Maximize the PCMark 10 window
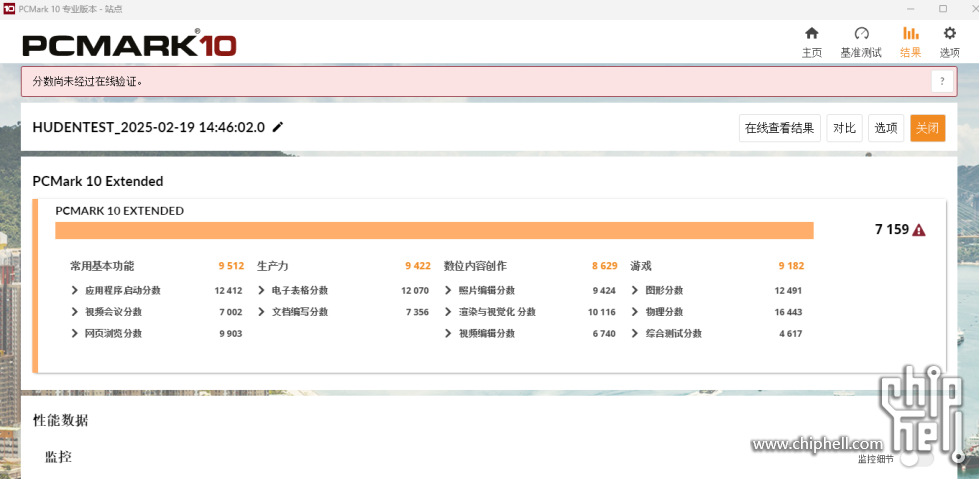 coord(943,9)
